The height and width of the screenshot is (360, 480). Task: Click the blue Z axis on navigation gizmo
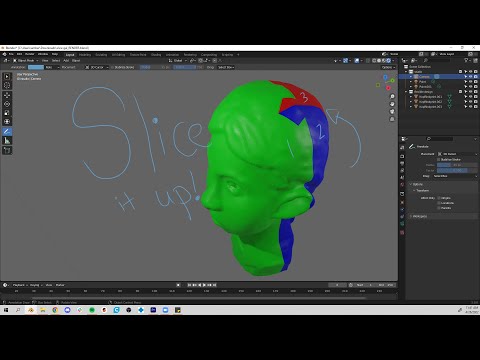coord(385,77)
